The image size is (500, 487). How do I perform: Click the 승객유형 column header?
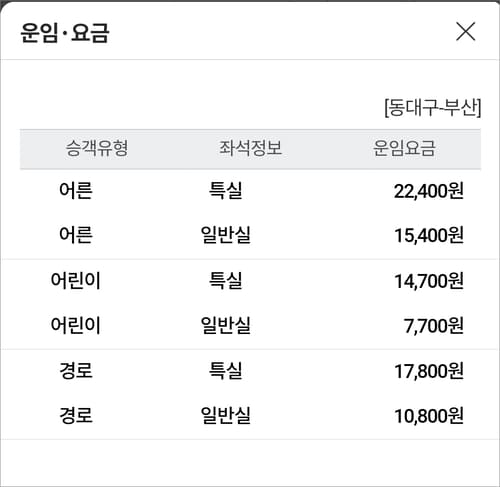tap(97, 148)
